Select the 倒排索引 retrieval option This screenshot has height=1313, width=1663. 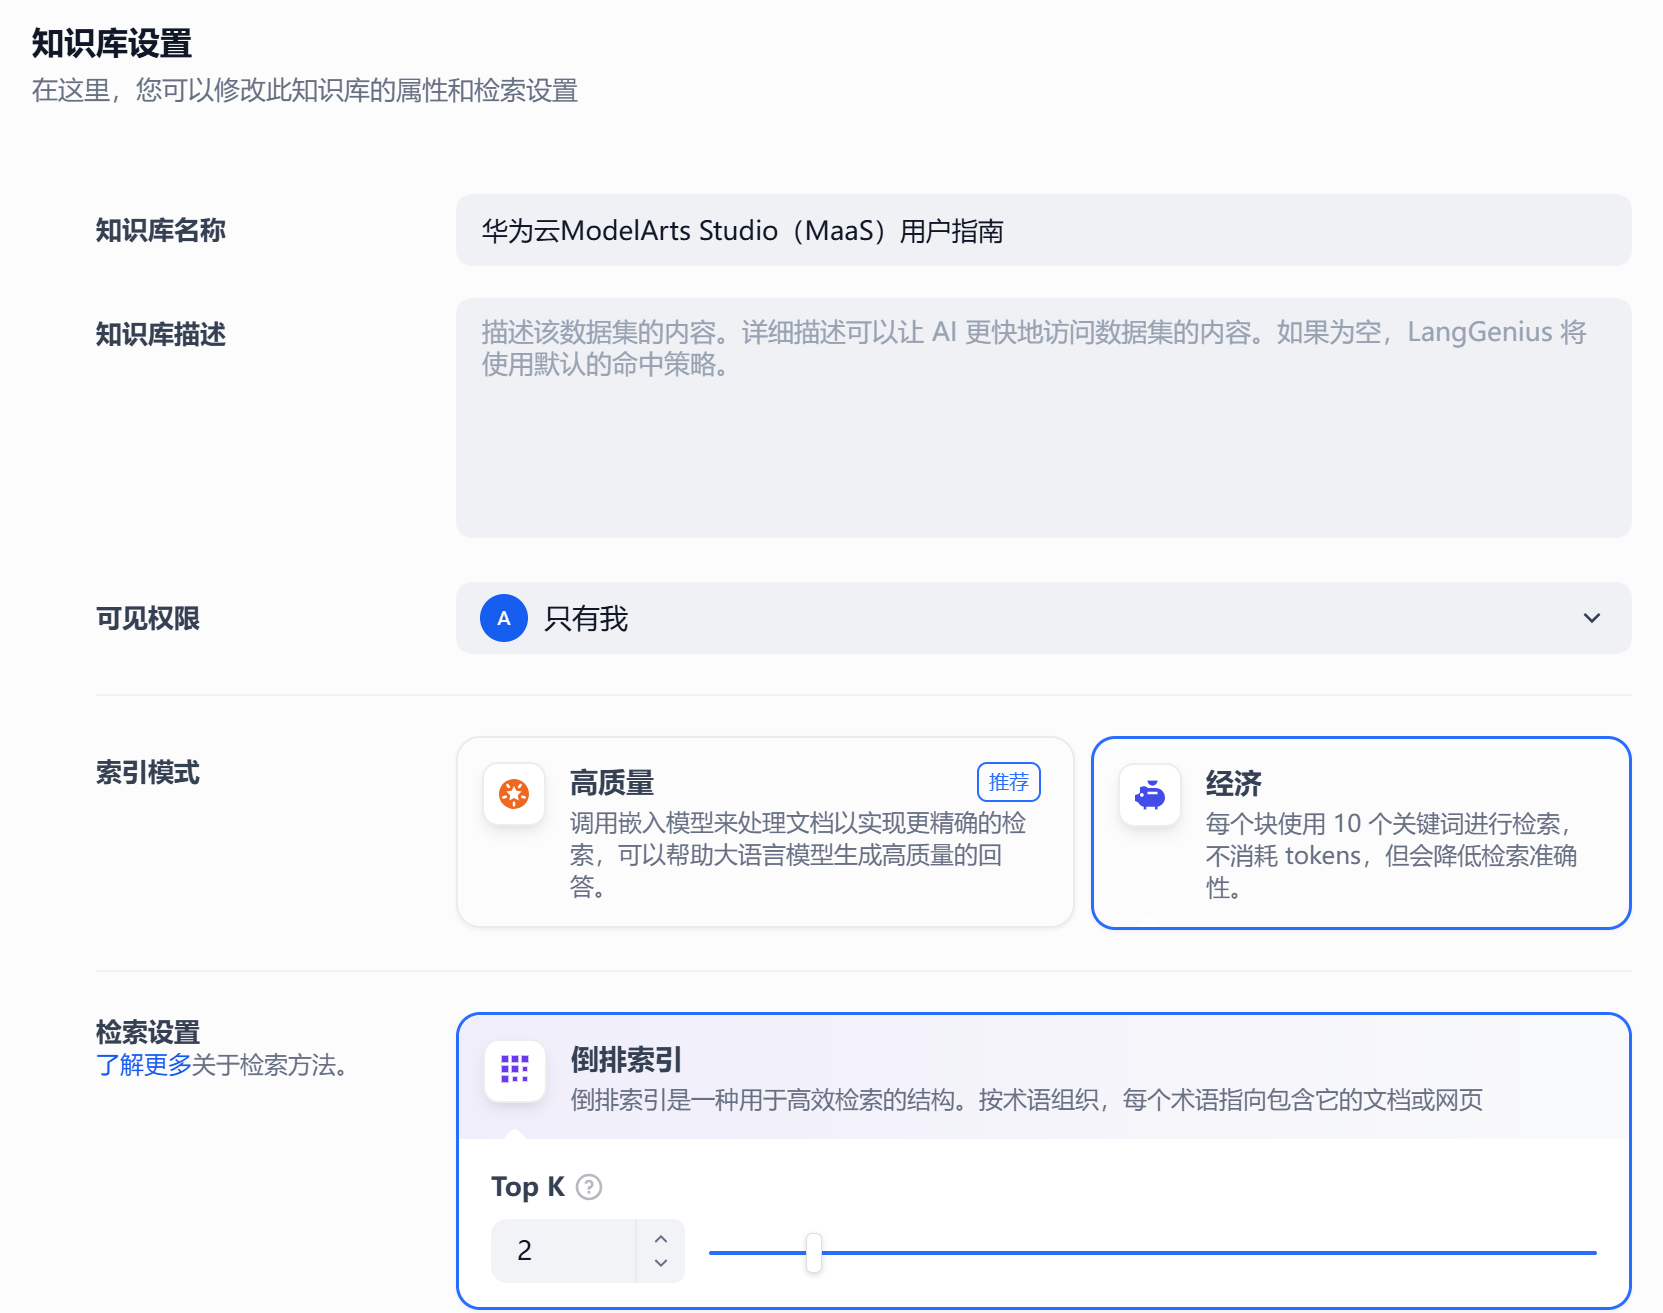click(x=1043, y=1077)
